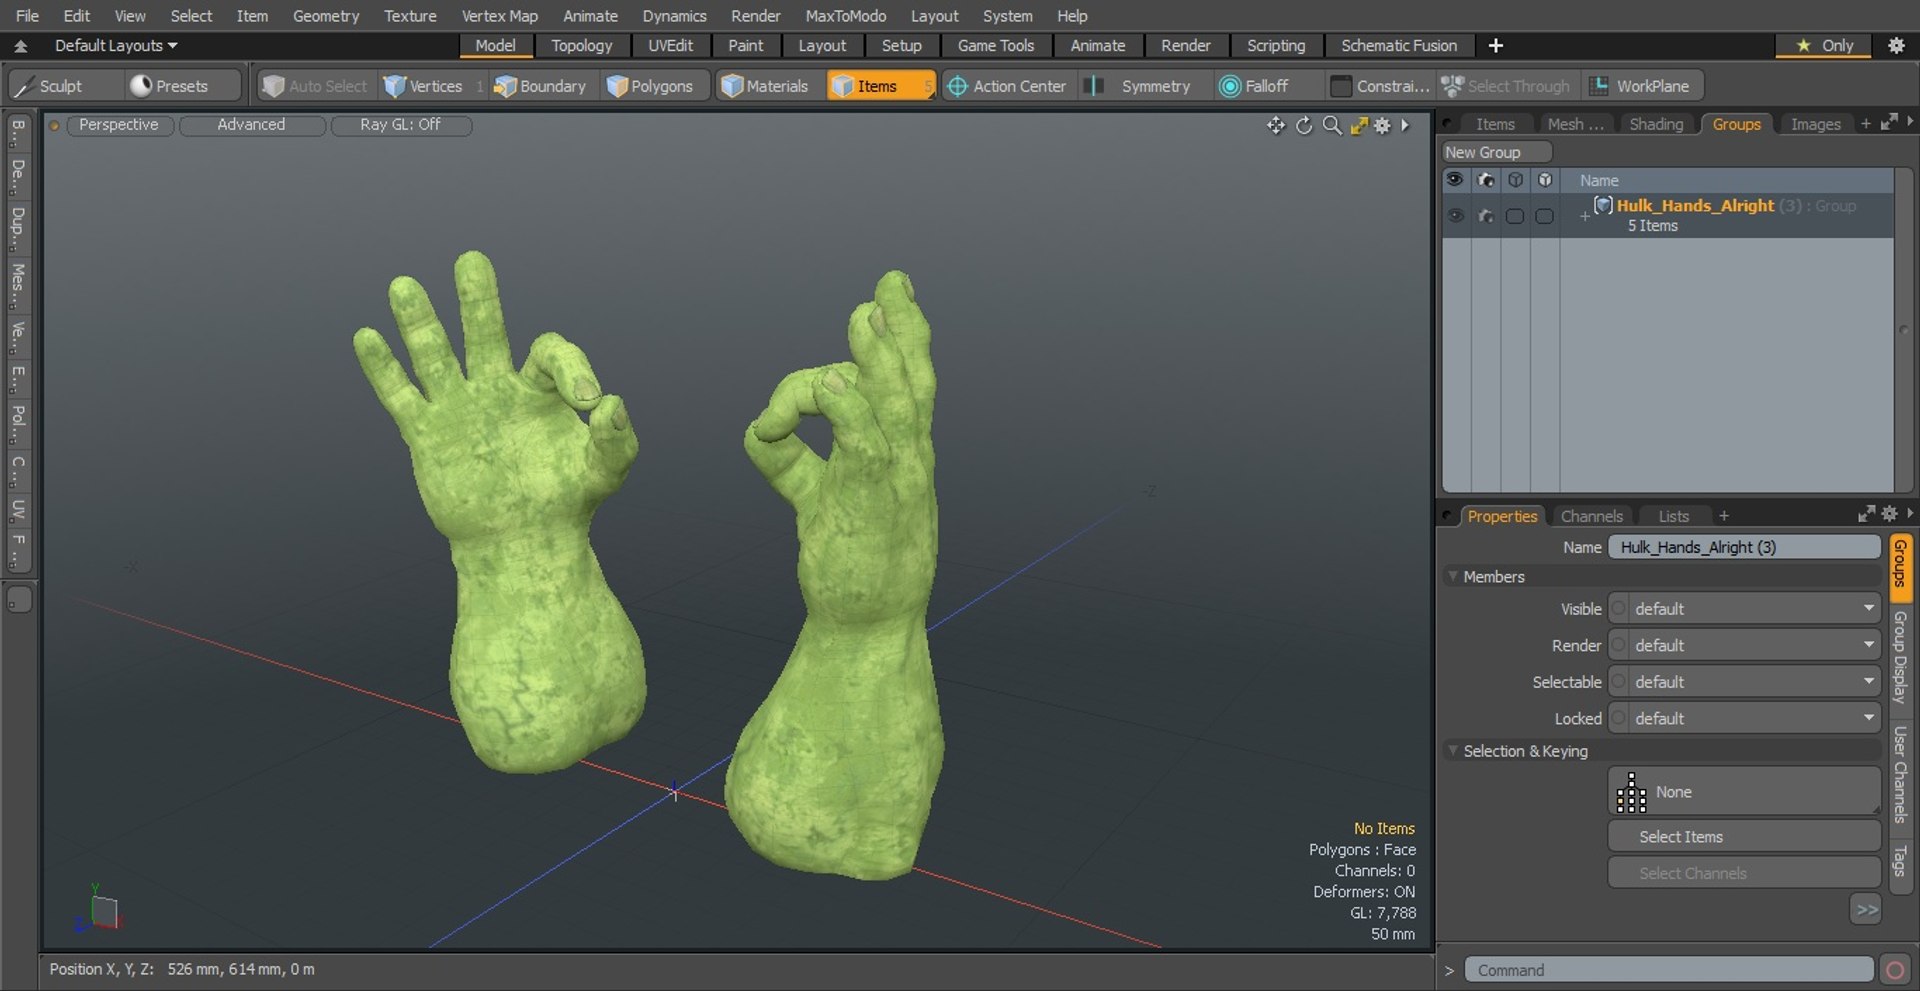Image resolution: width=1920 pixels, height=991 pixels.
Task: Open the Texture menu
Action: (x=410, y=16)
